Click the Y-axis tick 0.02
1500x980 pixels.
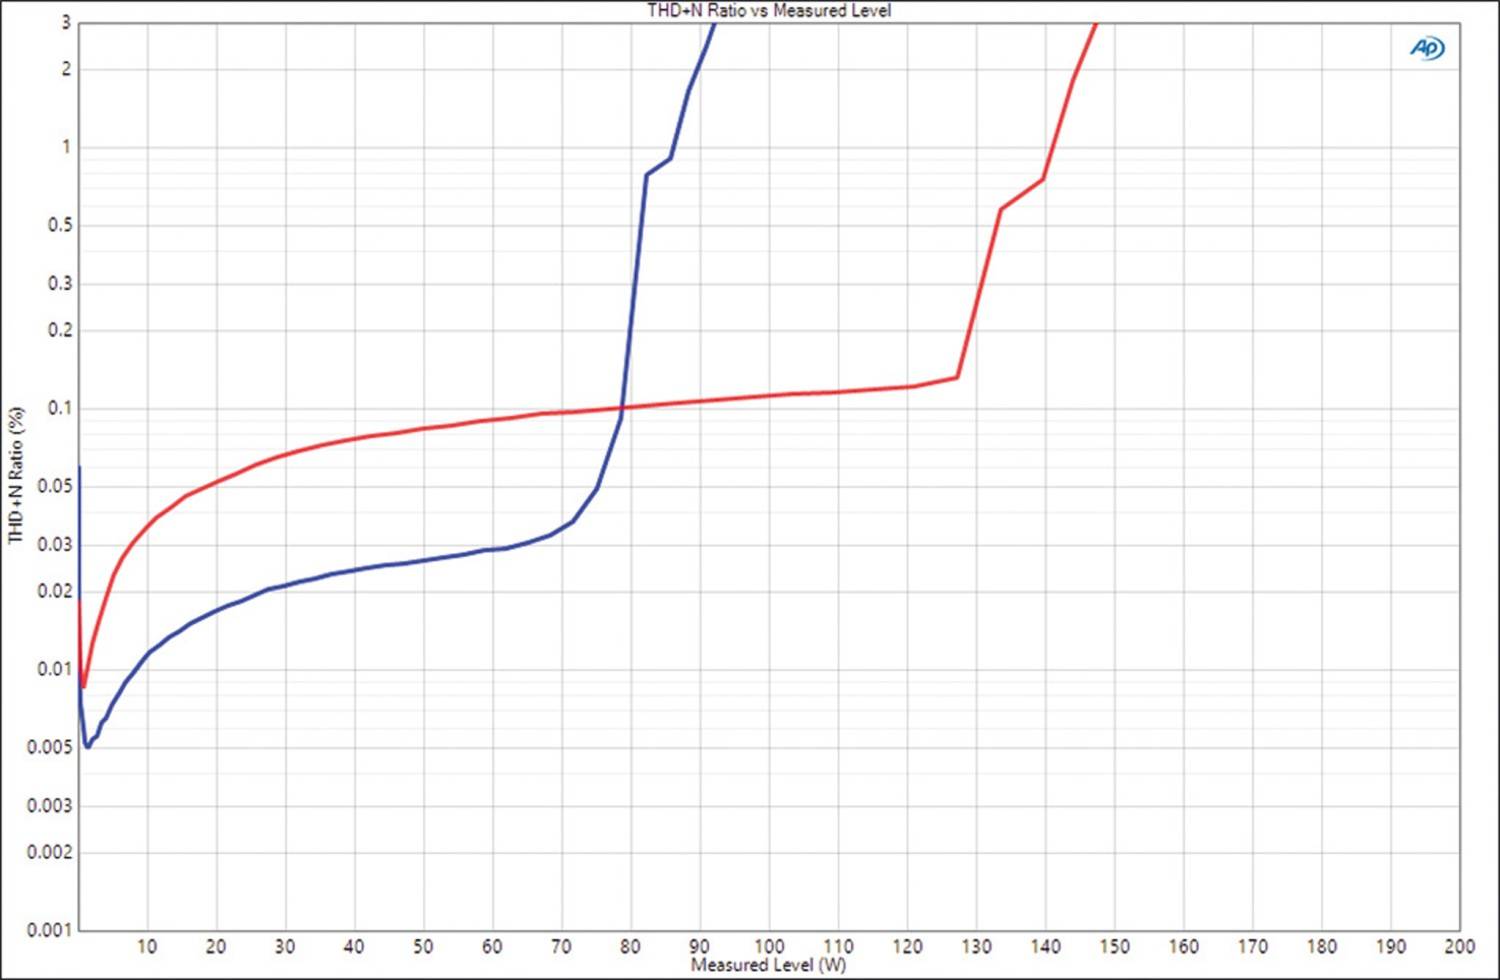point(55,591)
